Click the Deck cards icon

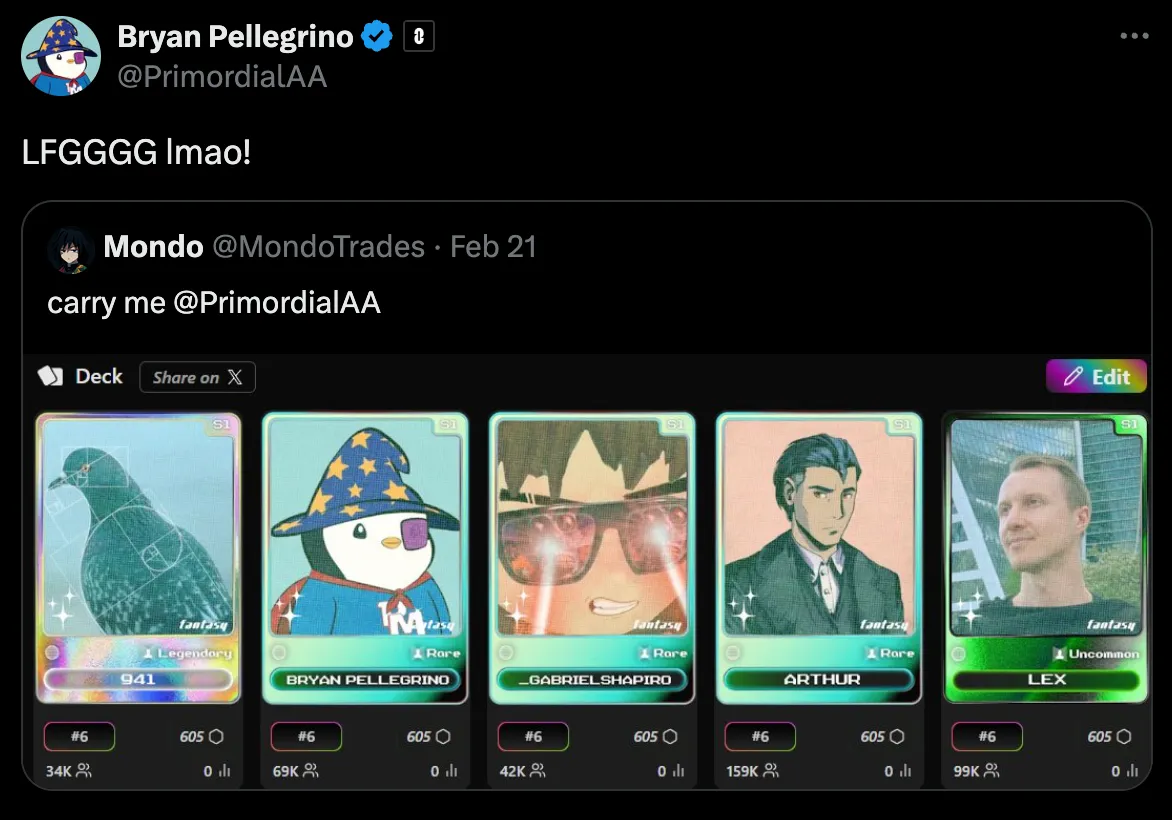(50, 376)
